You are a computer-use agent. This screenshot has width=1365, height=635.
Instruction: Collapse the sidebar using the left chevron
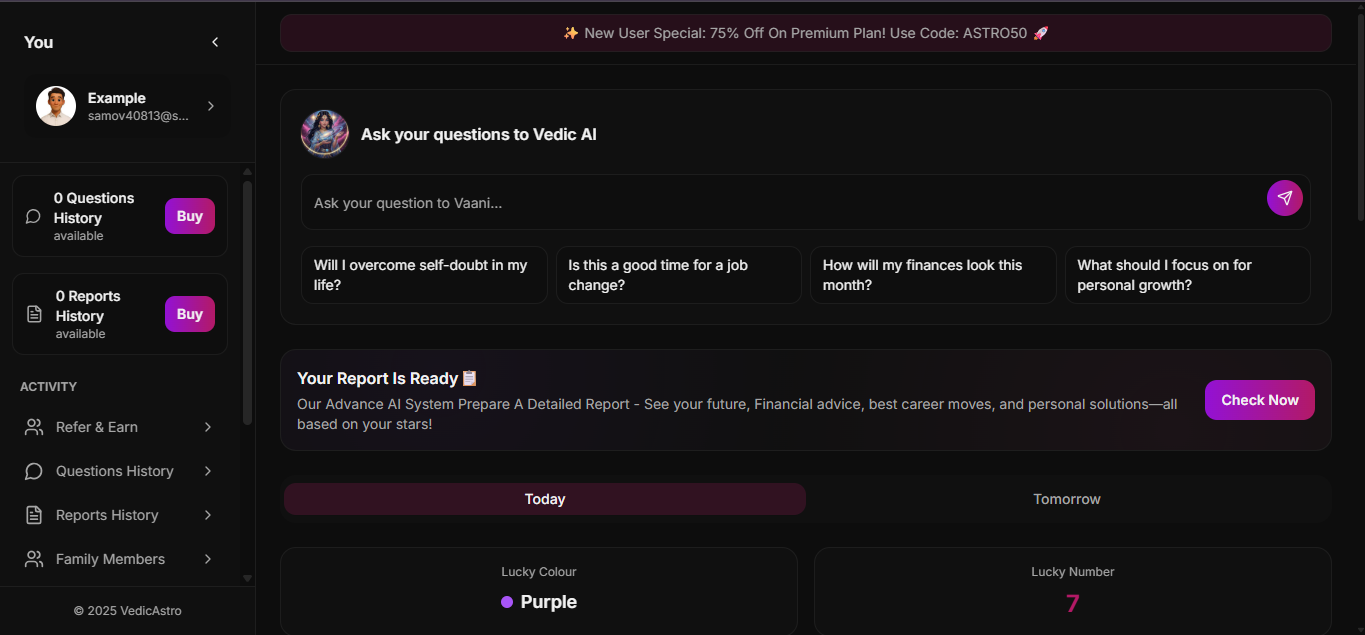point(214,42)
